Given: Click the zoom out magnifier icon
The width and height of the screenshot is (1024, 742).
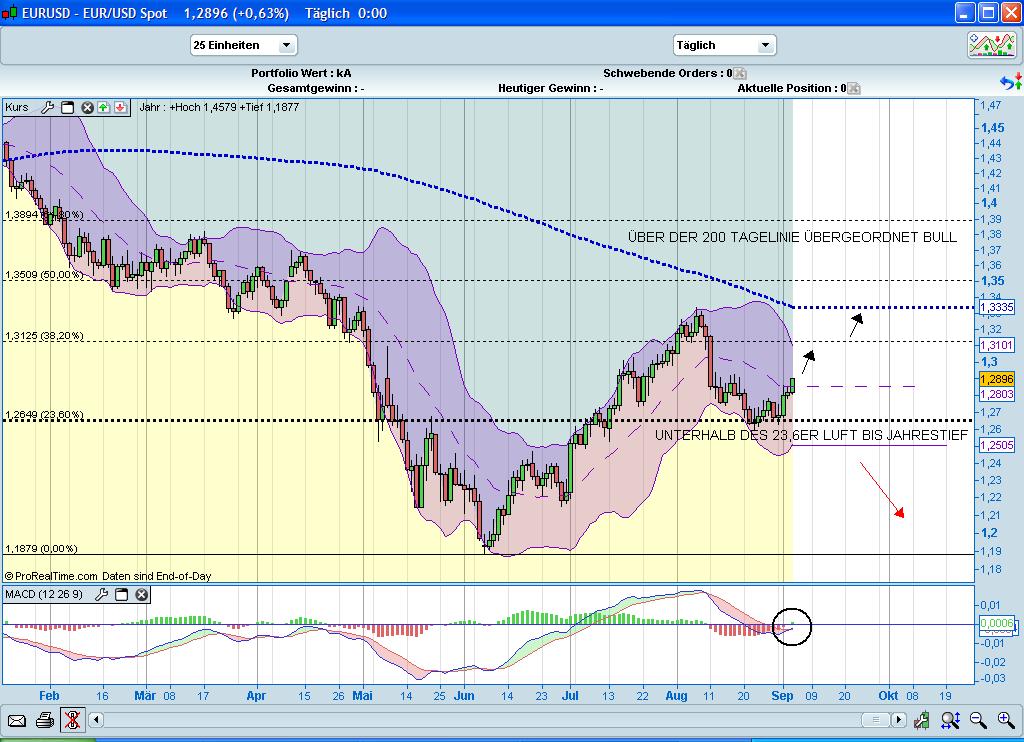Looking at the screenshot, I should click(977, 720).
